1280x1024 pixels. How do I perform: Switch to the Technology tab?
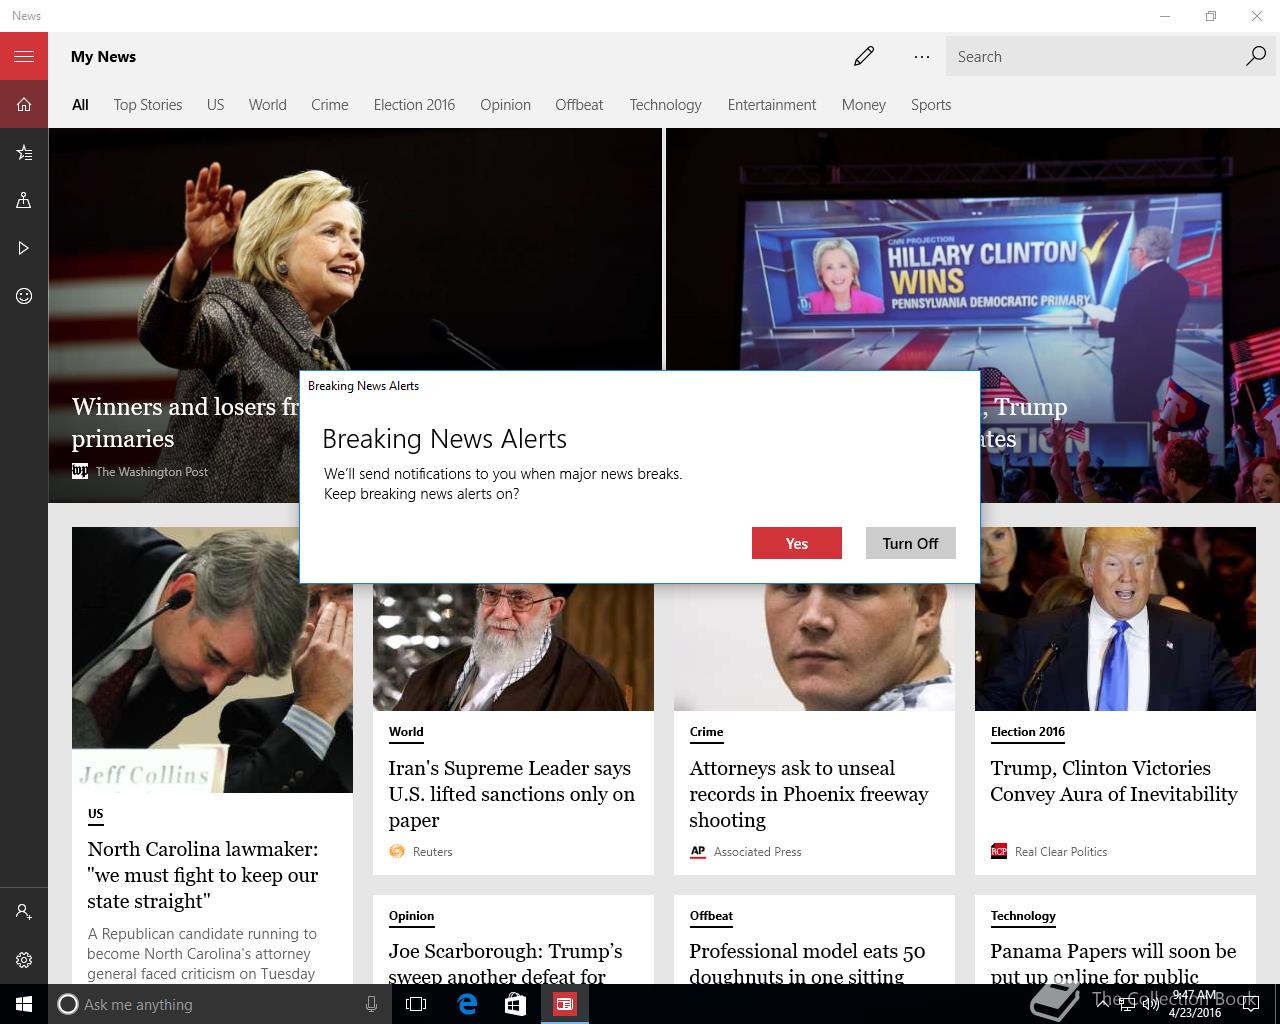(665, 105)
